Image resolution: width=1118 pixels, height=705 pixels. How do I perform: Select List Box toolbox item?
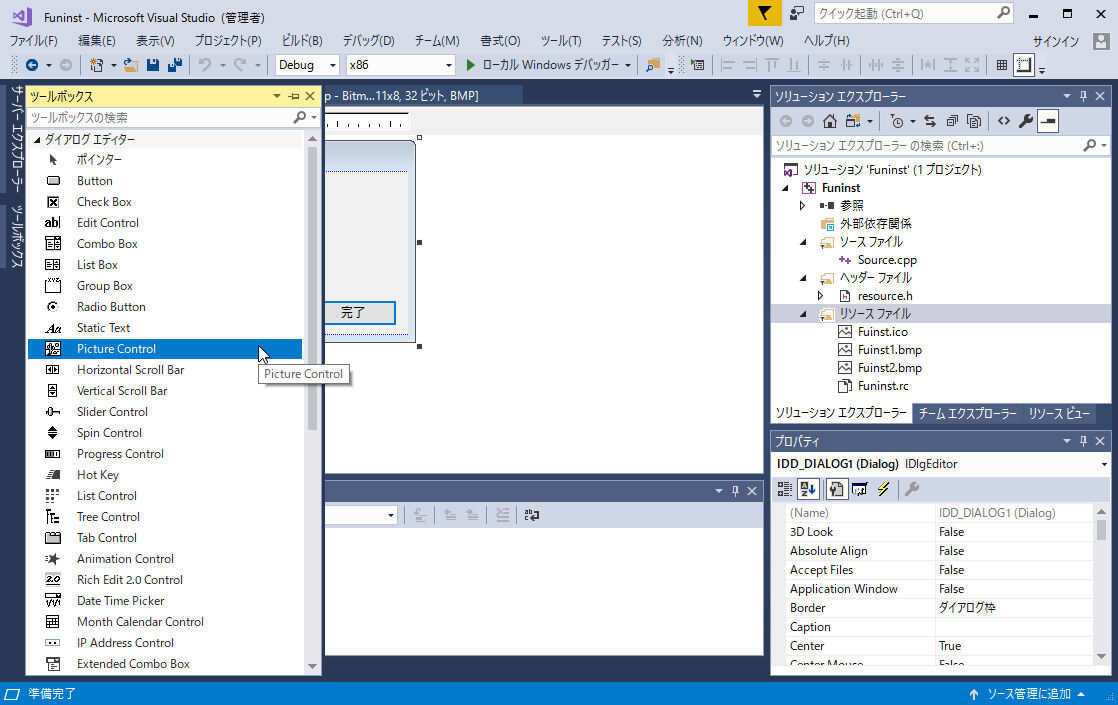coord(165,265)
